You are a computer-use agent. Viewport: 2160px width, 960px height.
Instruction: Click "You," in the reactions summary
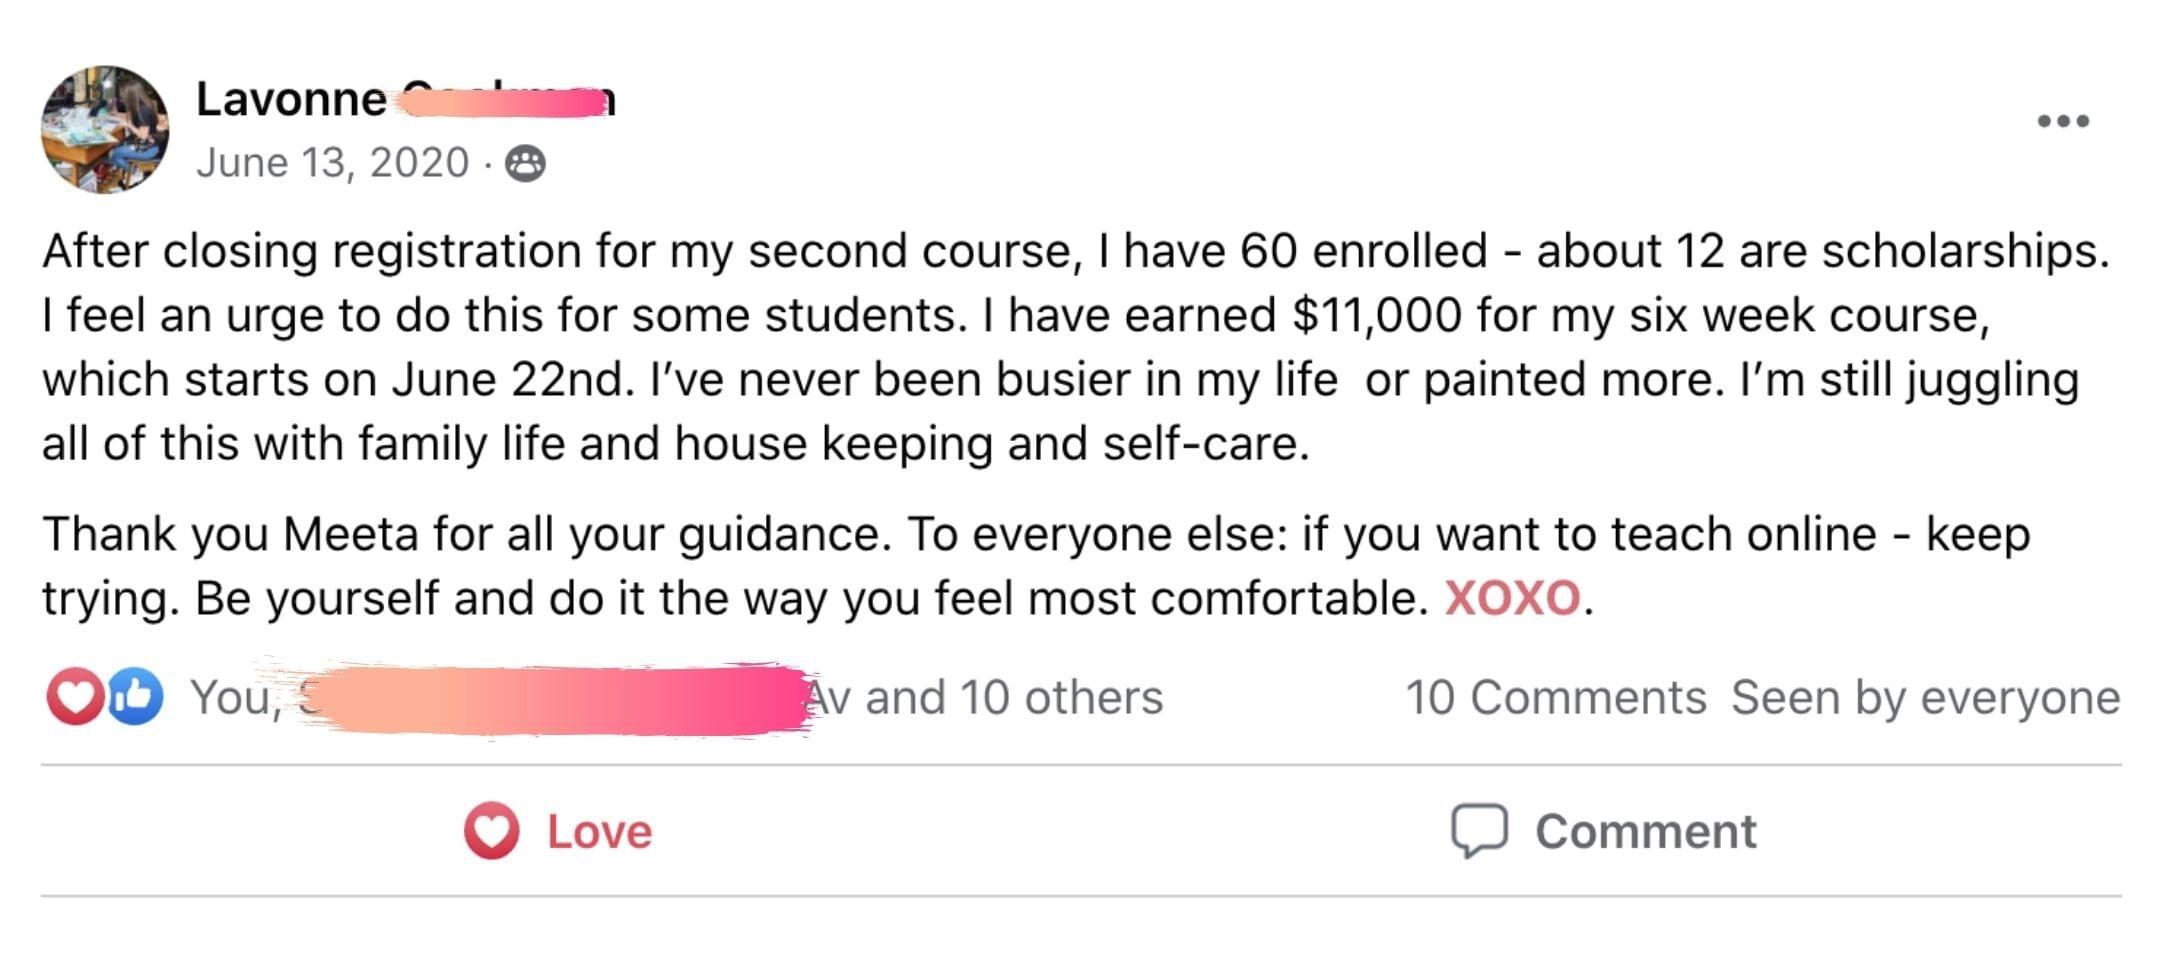click(236, 698)
